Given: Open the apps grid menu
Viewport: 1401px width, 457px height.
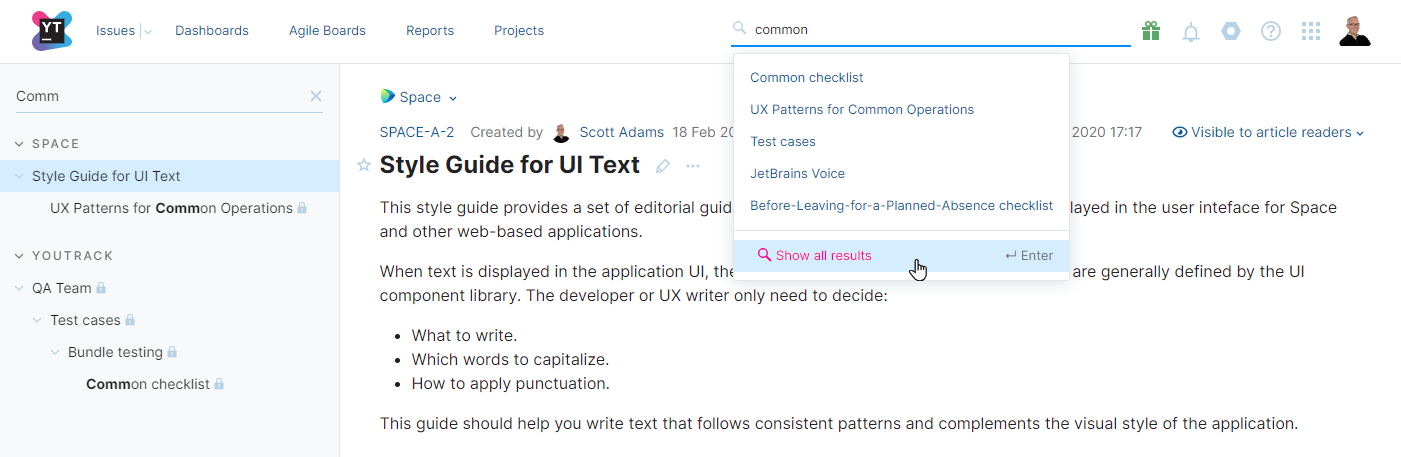Looking at the screenshot, I should [1311, 31].
